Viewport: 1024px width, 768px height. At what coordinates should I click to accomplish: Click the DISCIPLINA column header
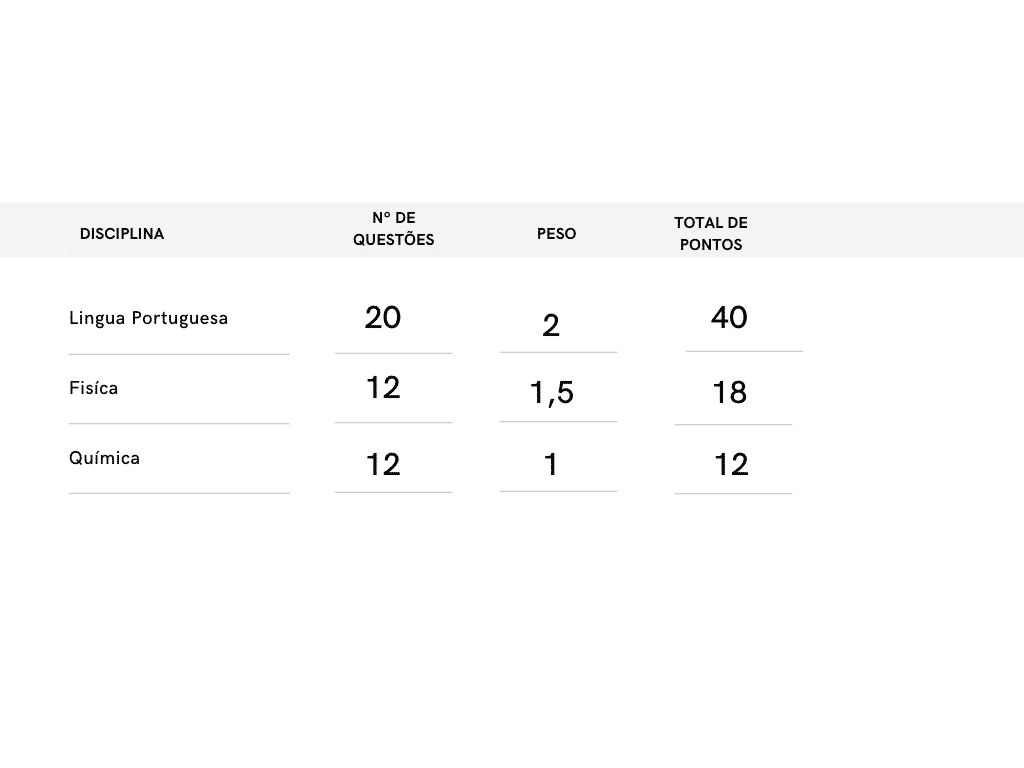tap(121, 234)
